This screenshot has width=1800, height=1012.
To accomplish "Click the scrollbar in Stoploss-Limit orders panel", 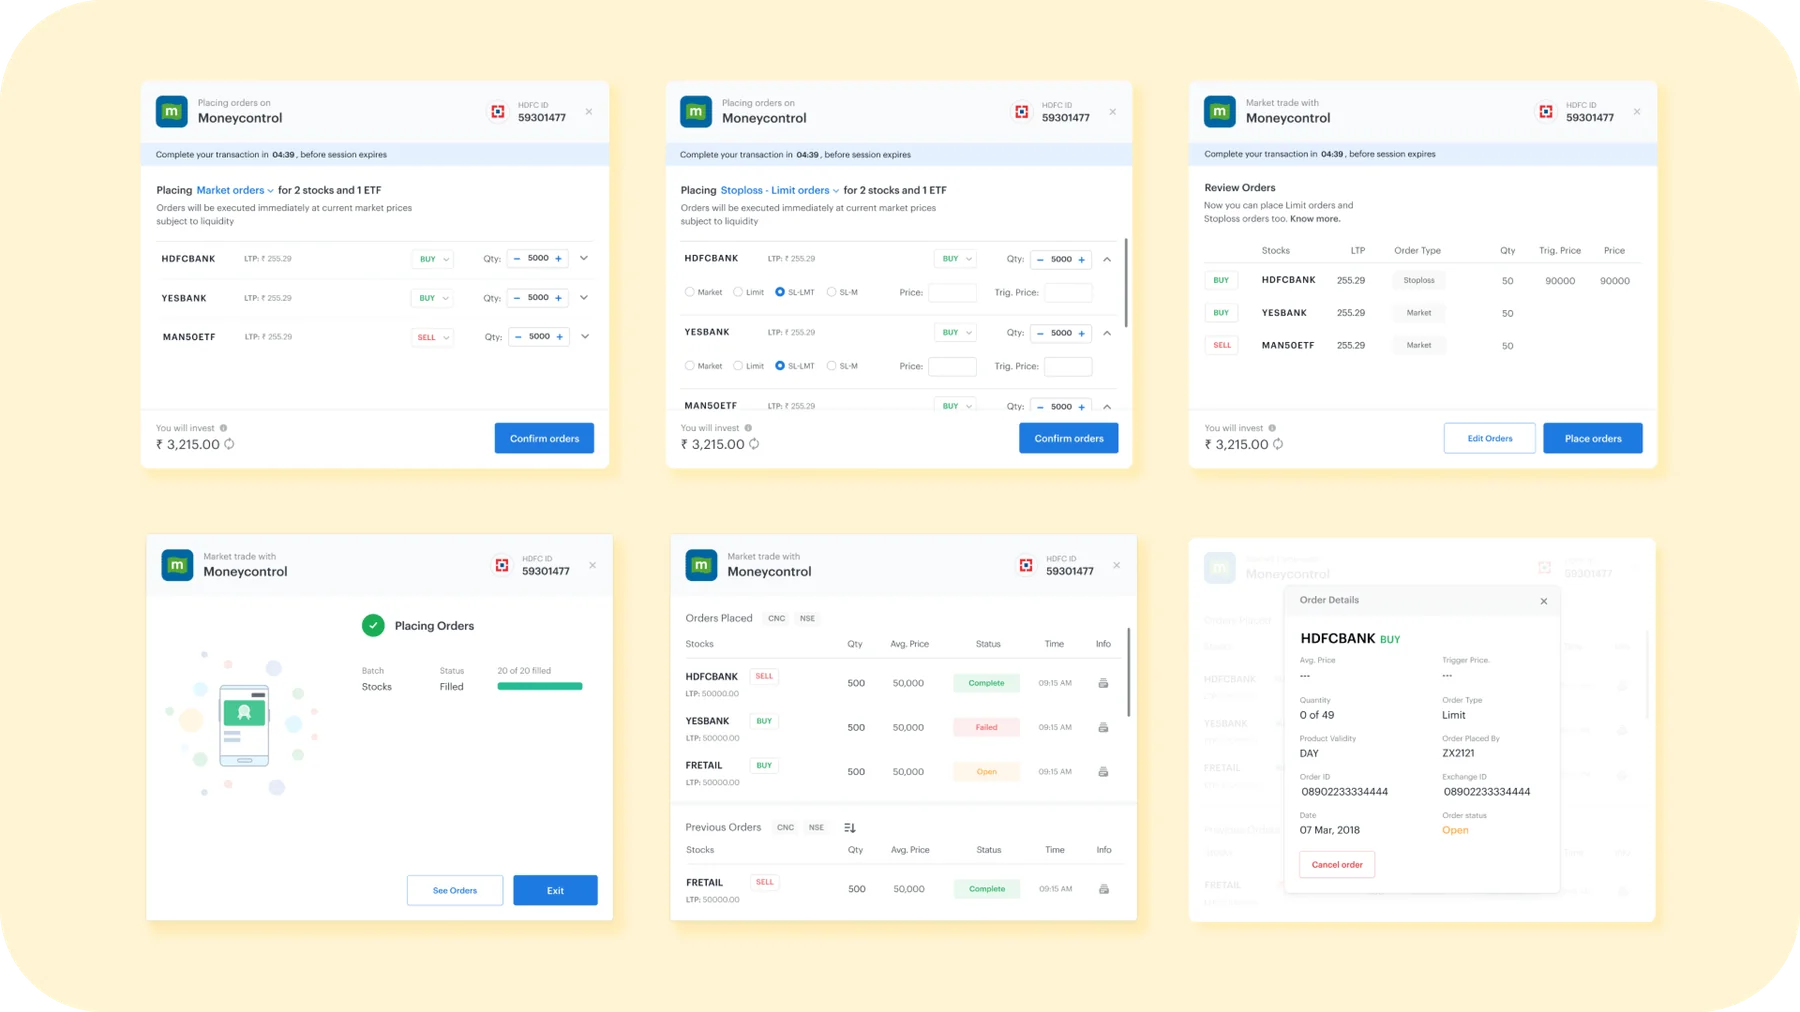I will [1126, 282].
